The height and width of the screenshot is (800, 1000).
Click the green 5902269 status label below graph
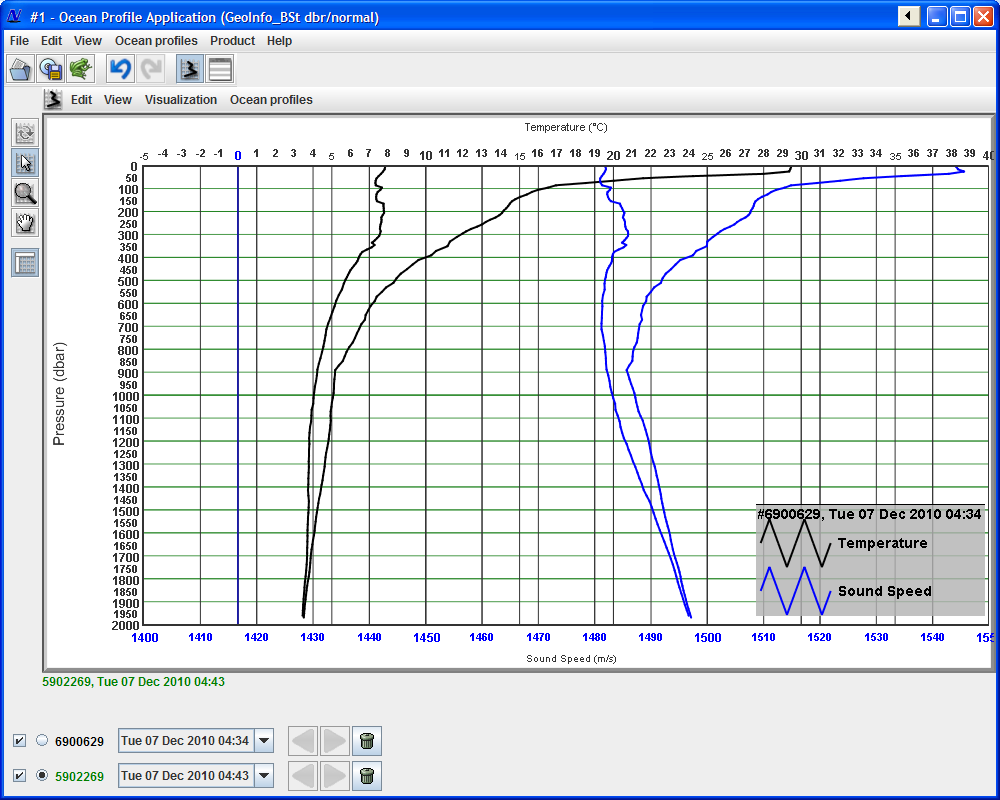(x=133, y=681)
